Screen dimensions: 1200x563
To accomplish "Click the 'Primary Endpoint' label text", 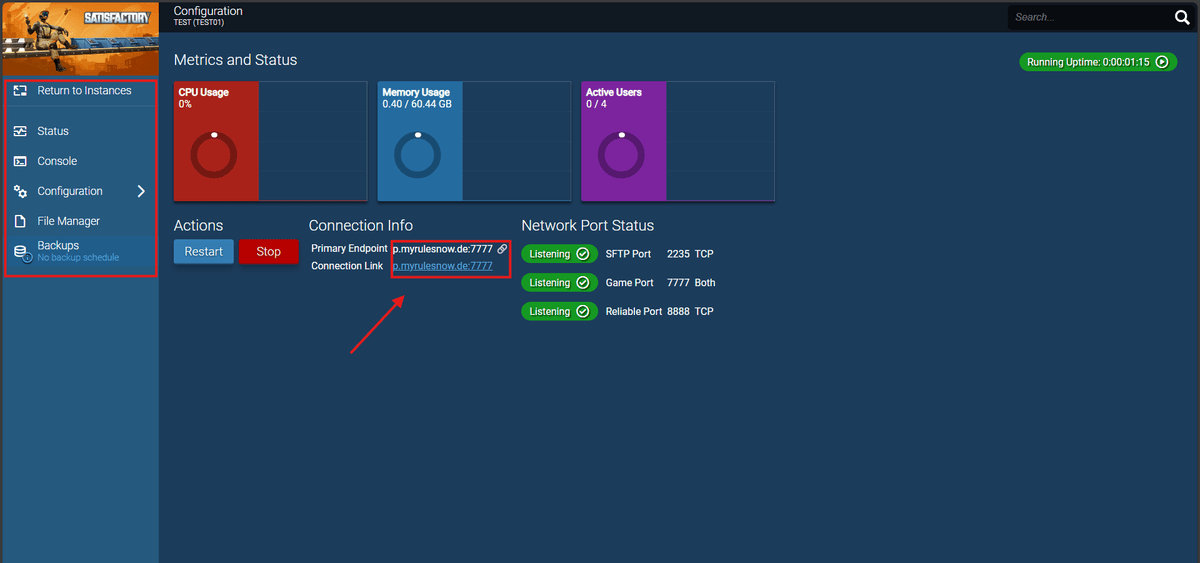I will pyautogui.click(x=349, y=249).
